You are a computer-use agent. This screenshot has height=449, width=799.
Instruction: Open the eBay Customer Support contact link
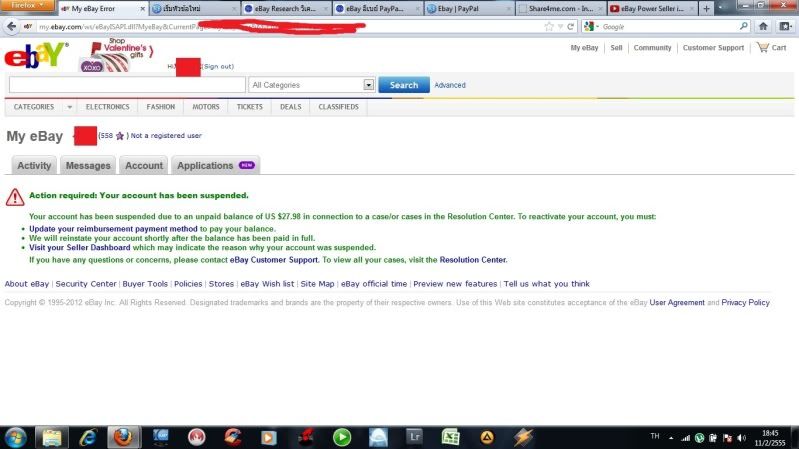click(274, 260)
